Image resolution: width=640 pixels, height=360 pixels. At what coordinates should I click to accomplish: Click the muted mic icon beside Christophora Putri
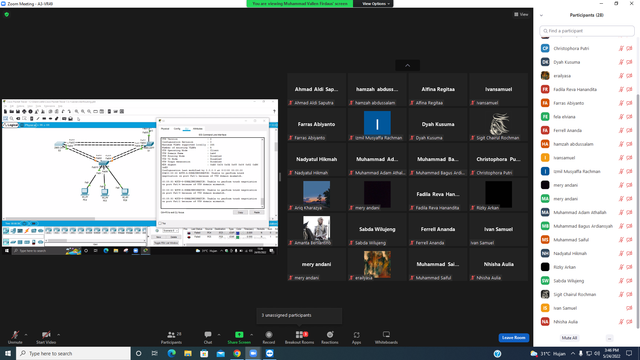pyautogui.click(x=621, y=48)
